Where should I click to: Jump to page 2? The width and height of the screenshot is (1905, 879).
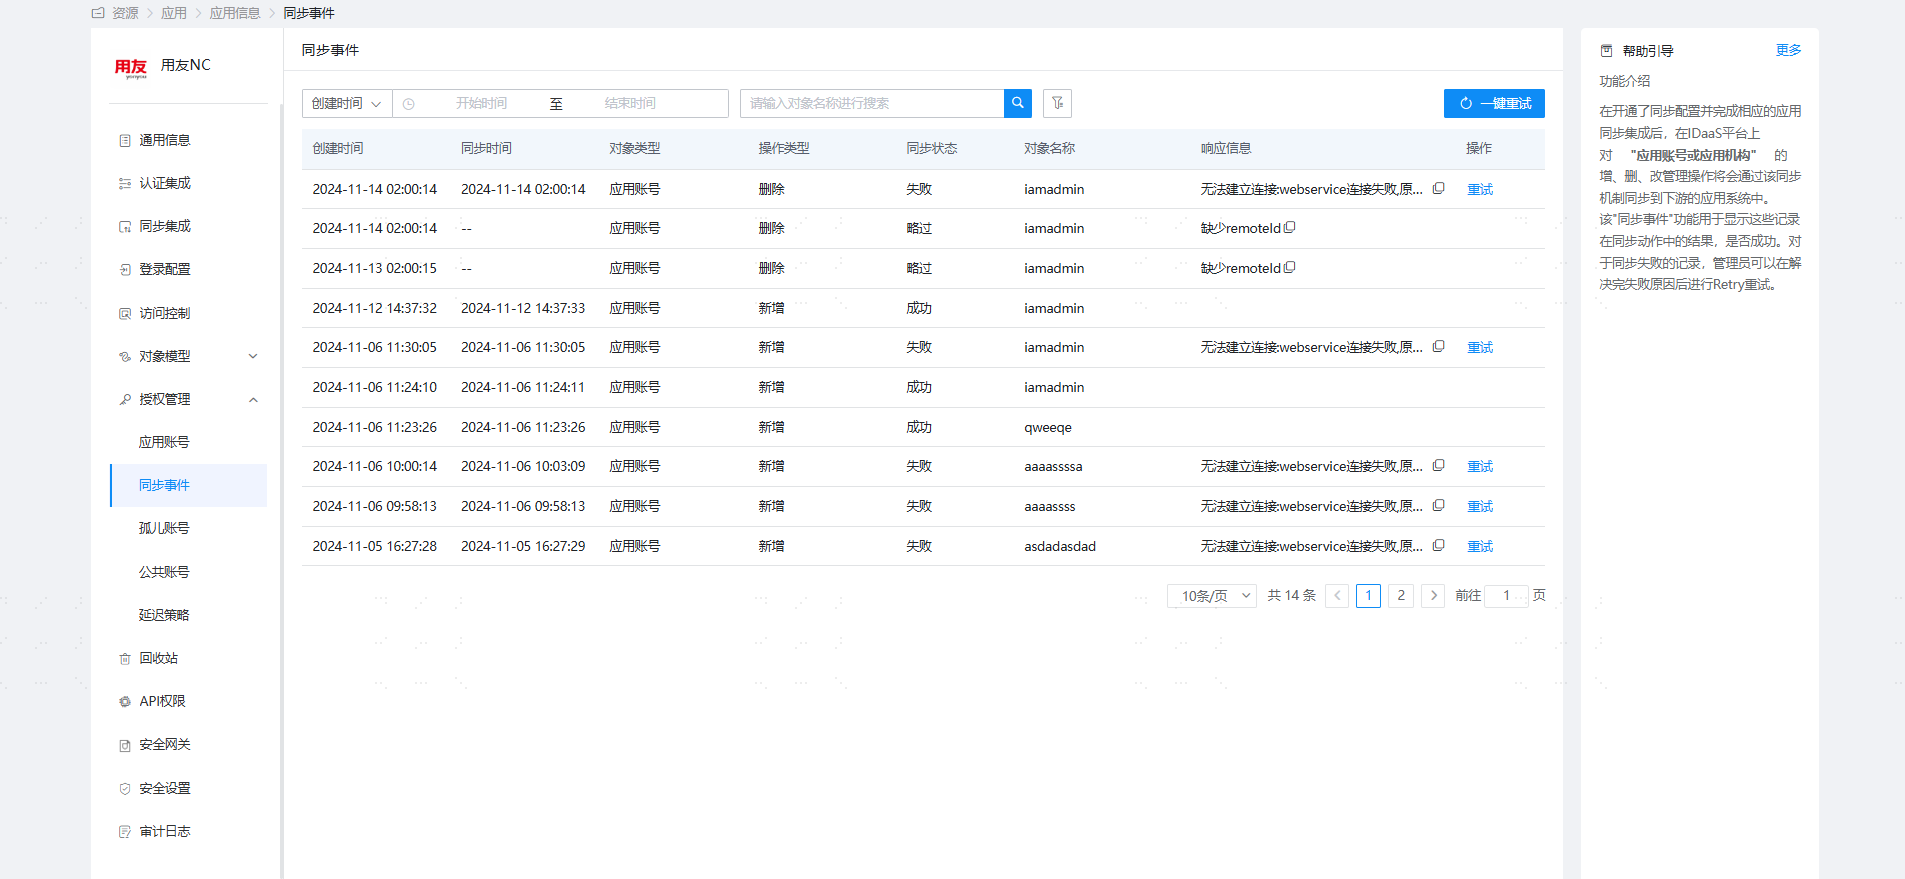pyautogui.click(x=1400, y=596)
